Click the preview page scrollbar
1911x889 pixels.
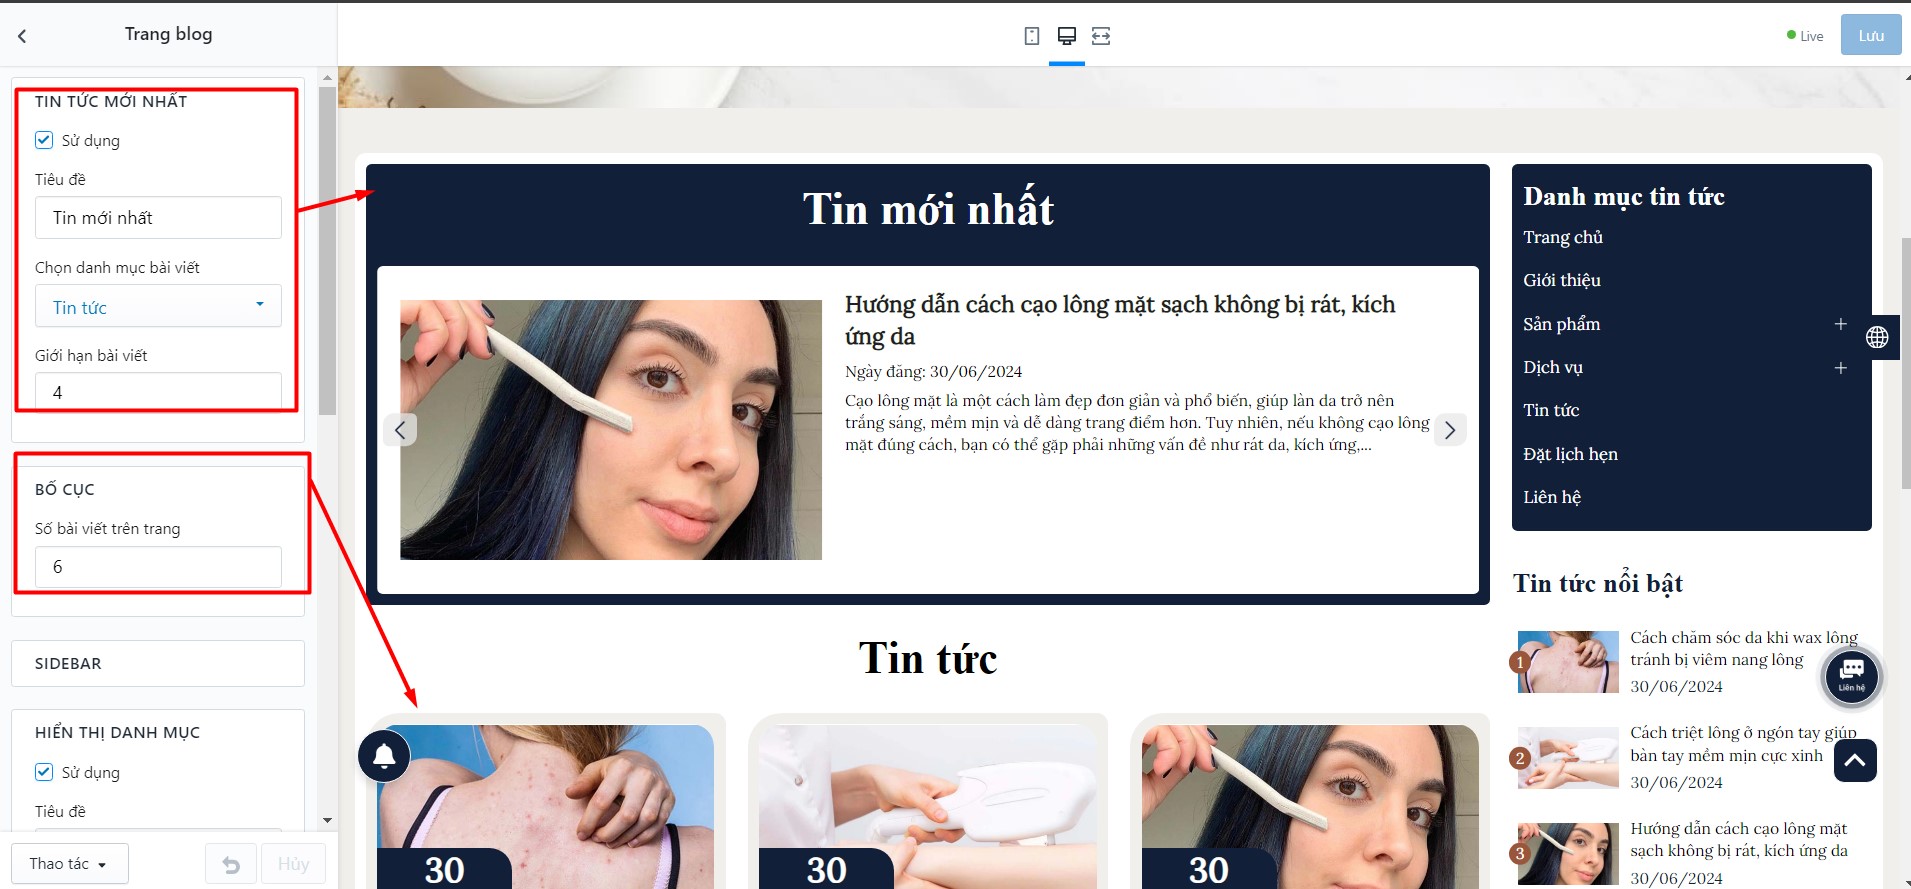tap(1905, 364)
